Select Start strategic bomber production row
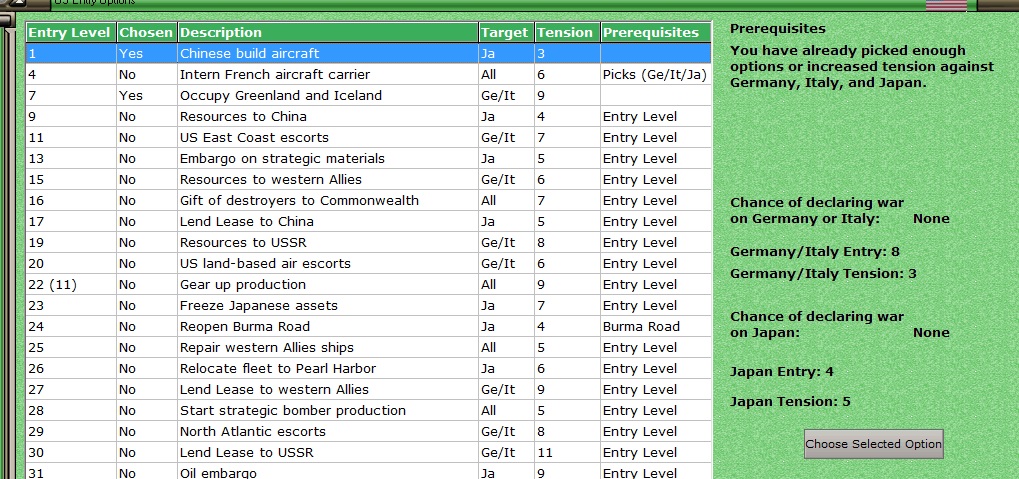The image size is (1019, 479). (x=368, y=411)
